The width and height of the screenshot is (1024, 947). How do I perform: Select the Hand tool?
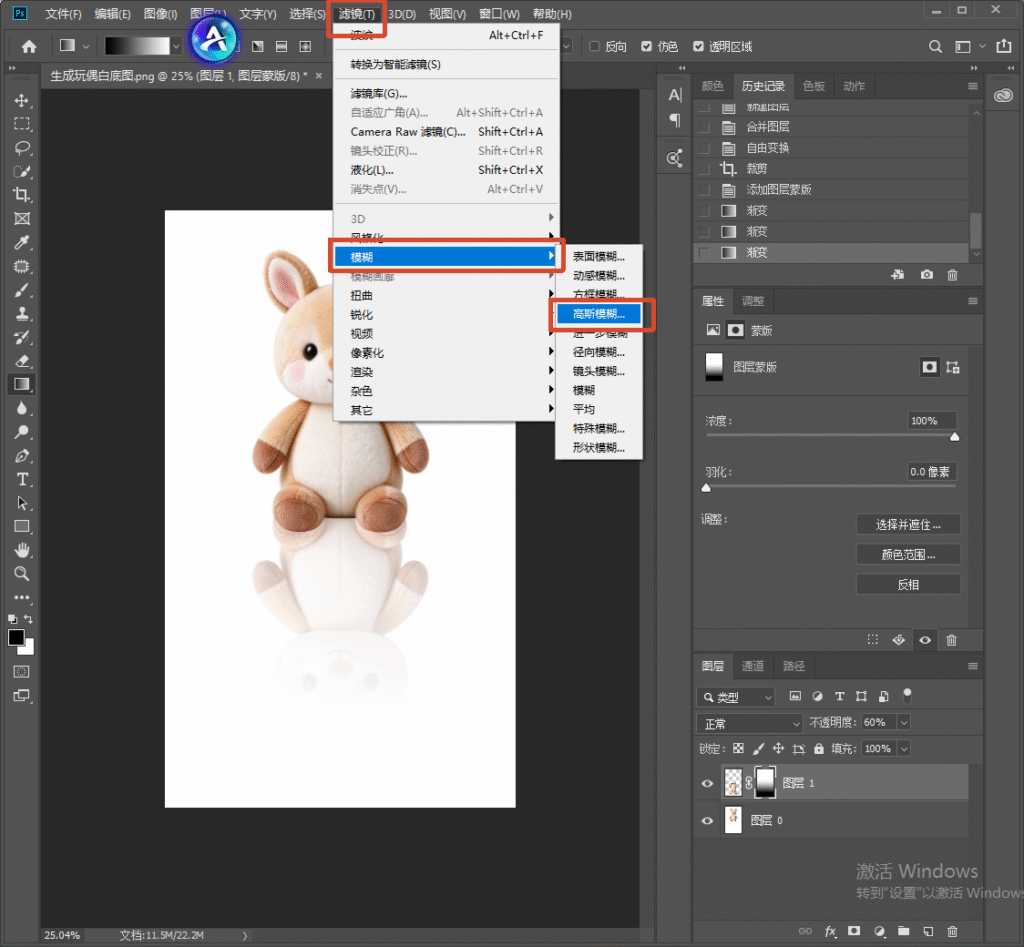(x=22, y=550)
